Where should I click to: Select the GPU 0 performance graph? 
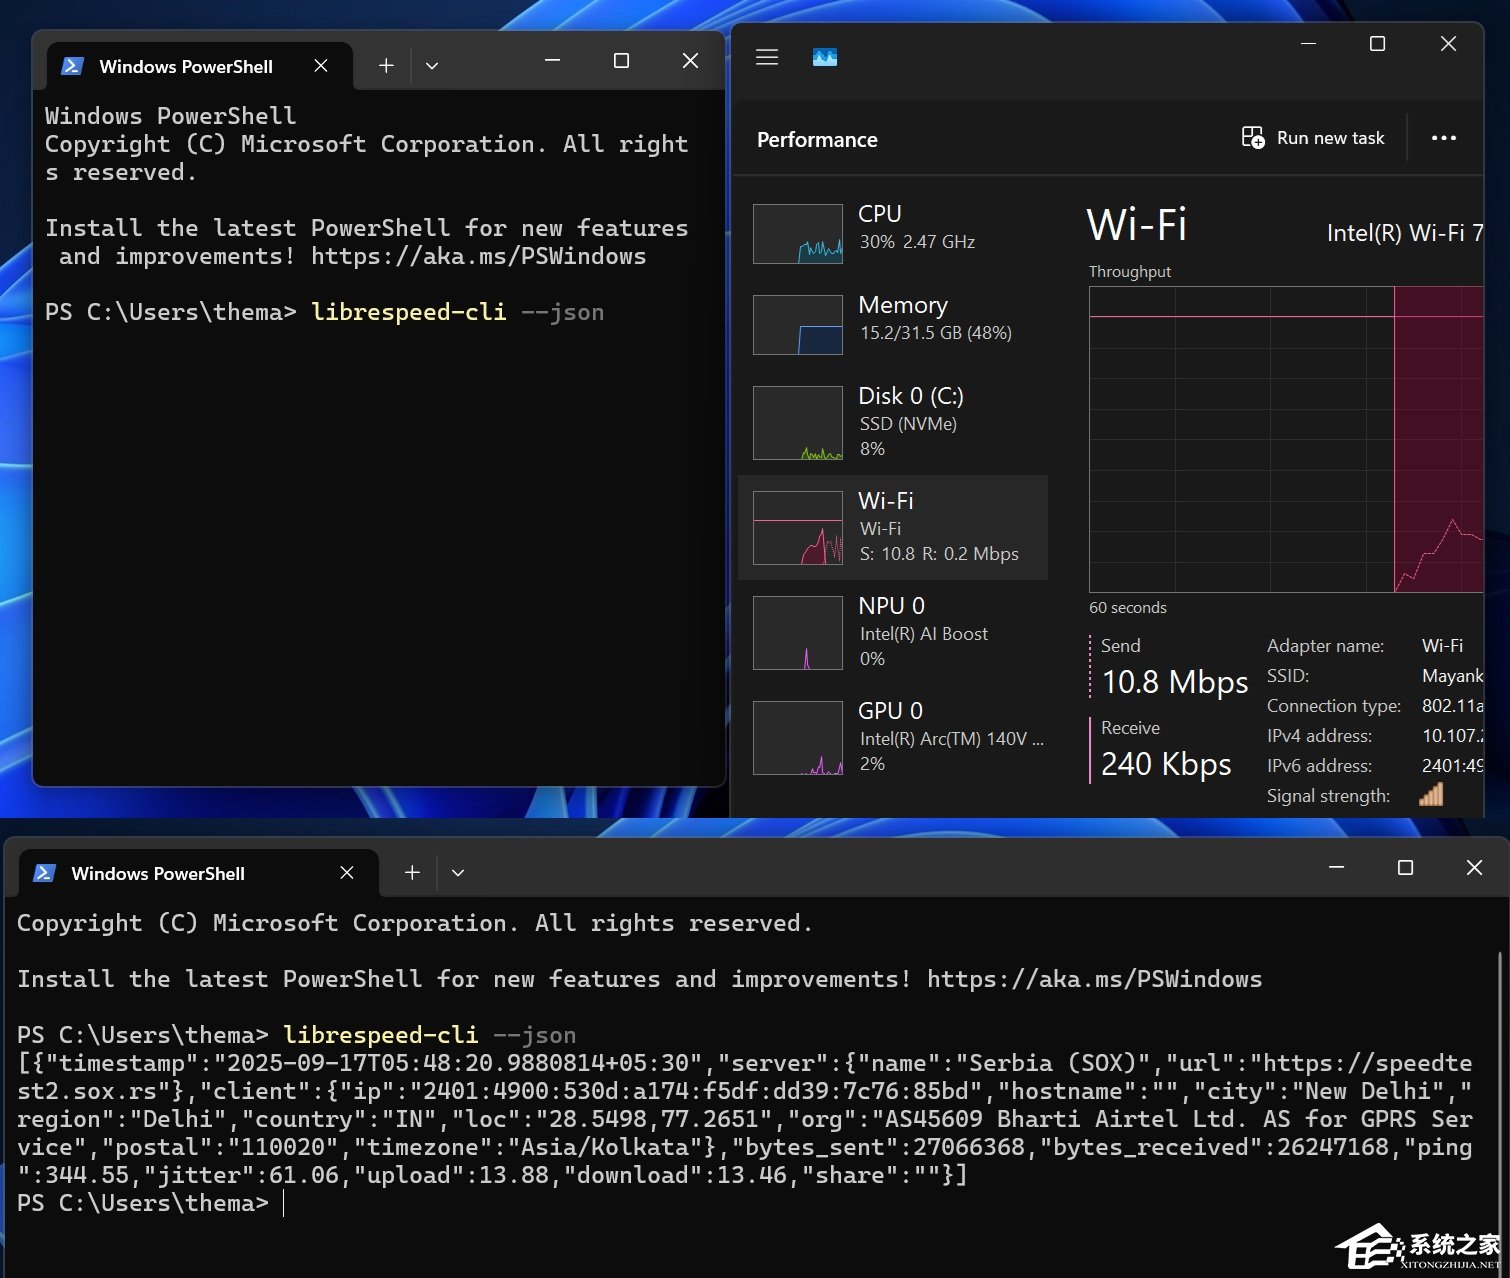point(893,736)
